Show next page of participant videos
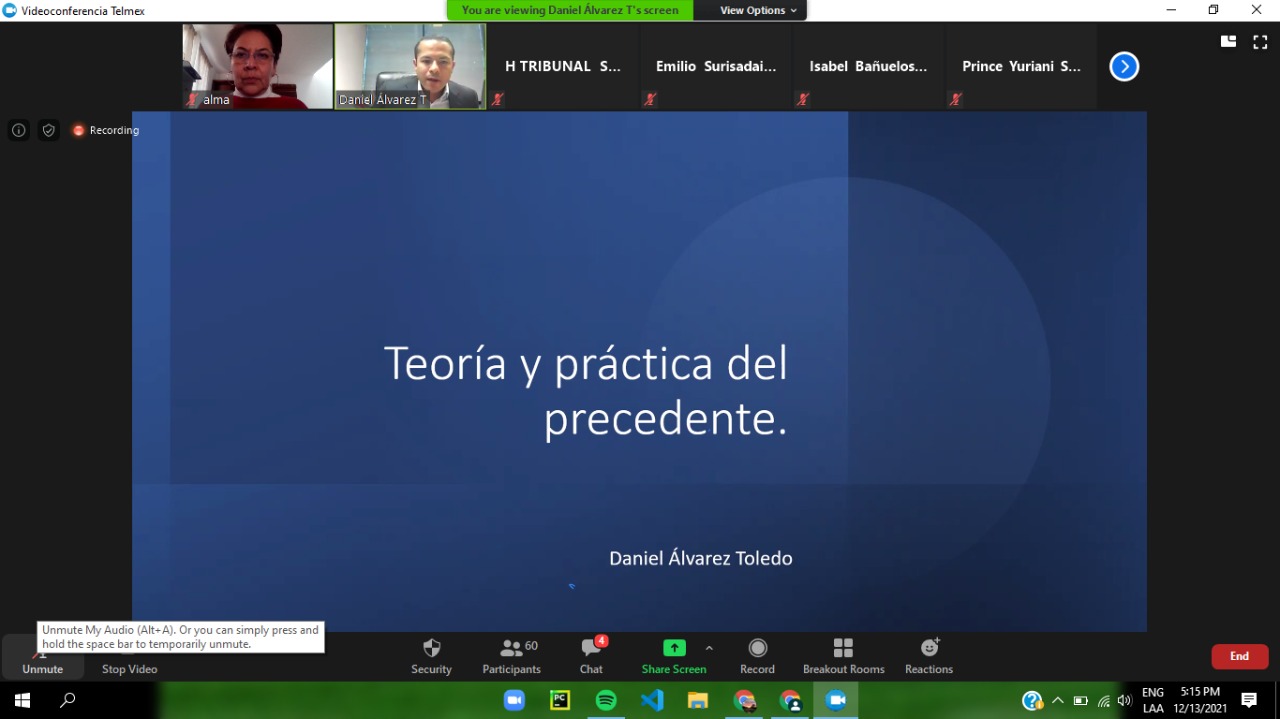This screenshot has width=1280, height=719. (1124, 67)
